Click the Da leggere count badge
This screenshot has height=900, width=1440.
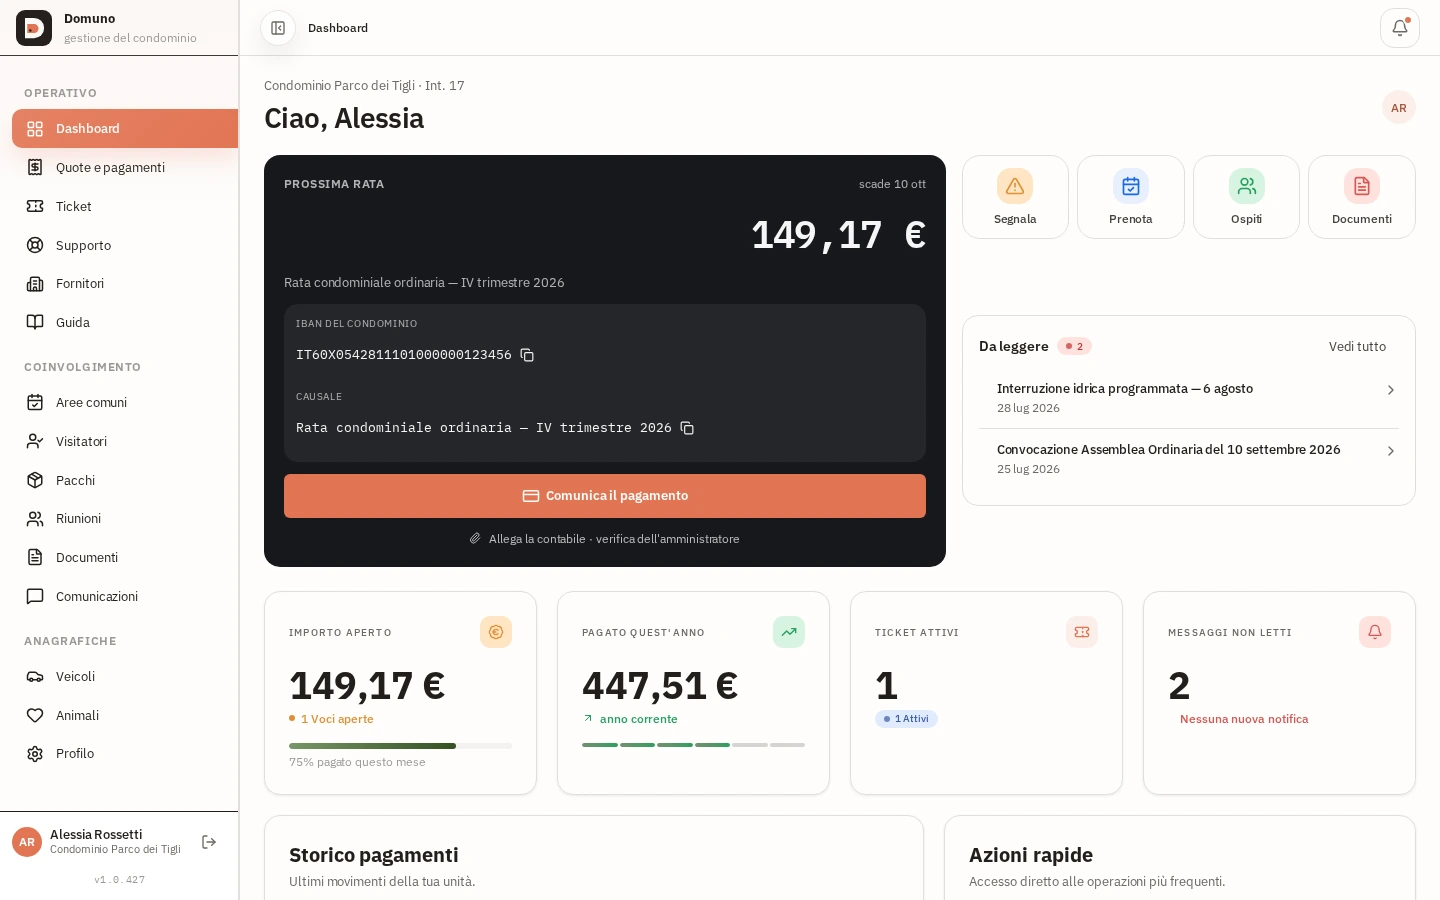1074,346
